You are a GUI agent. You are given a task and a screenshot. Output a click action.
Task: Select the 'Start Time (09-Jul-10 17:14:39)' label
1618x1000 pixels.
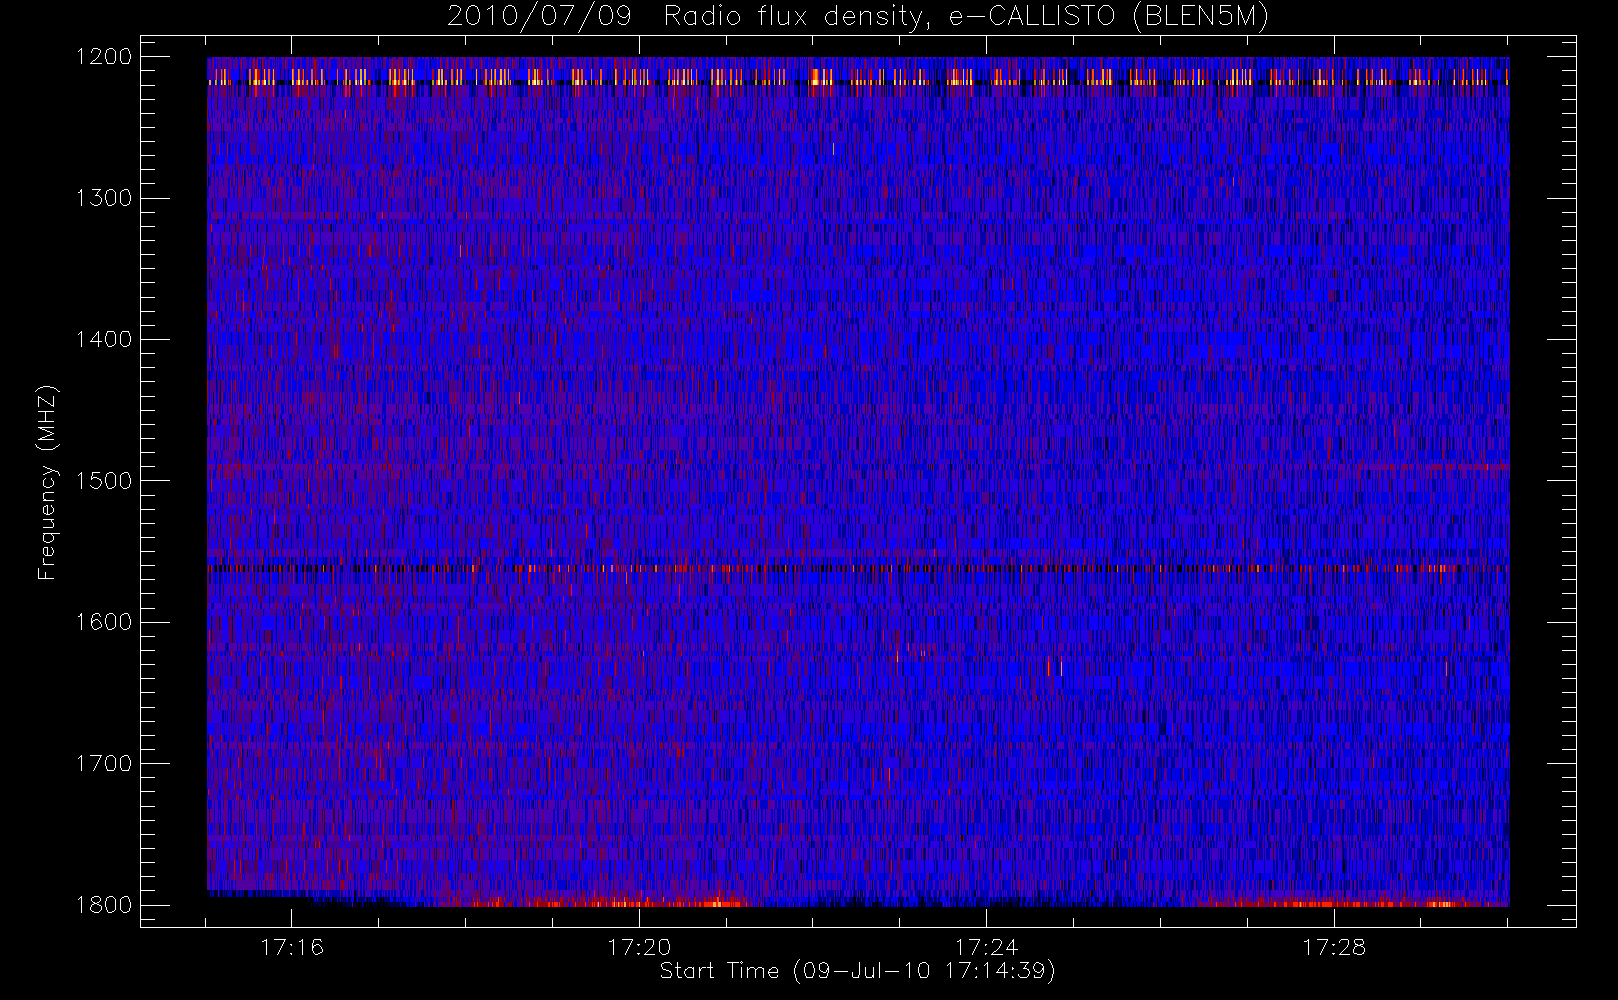pos(858,971)
